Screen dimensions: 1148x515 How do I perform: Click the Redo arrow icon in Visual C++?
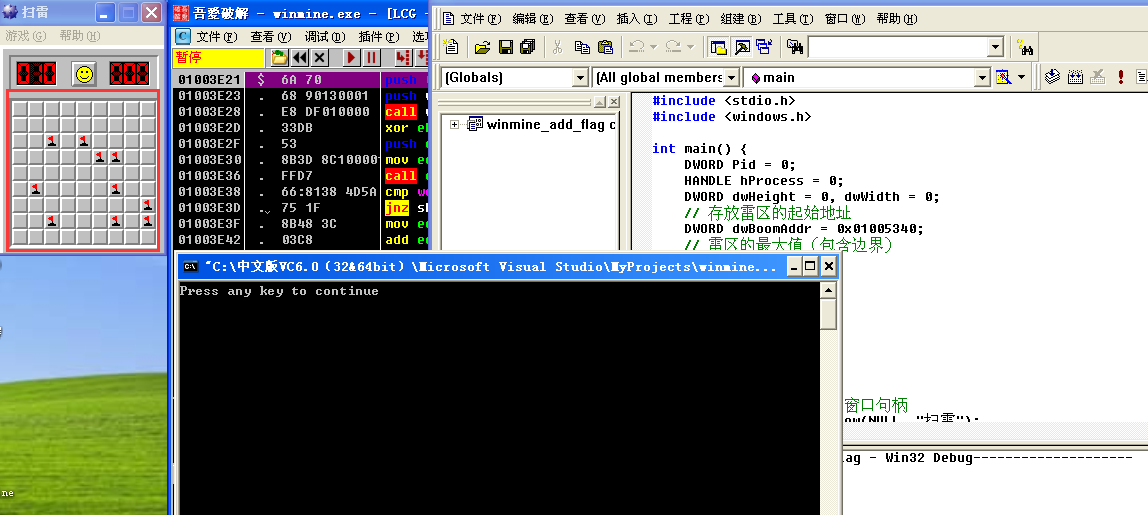(x=674, y=47)
